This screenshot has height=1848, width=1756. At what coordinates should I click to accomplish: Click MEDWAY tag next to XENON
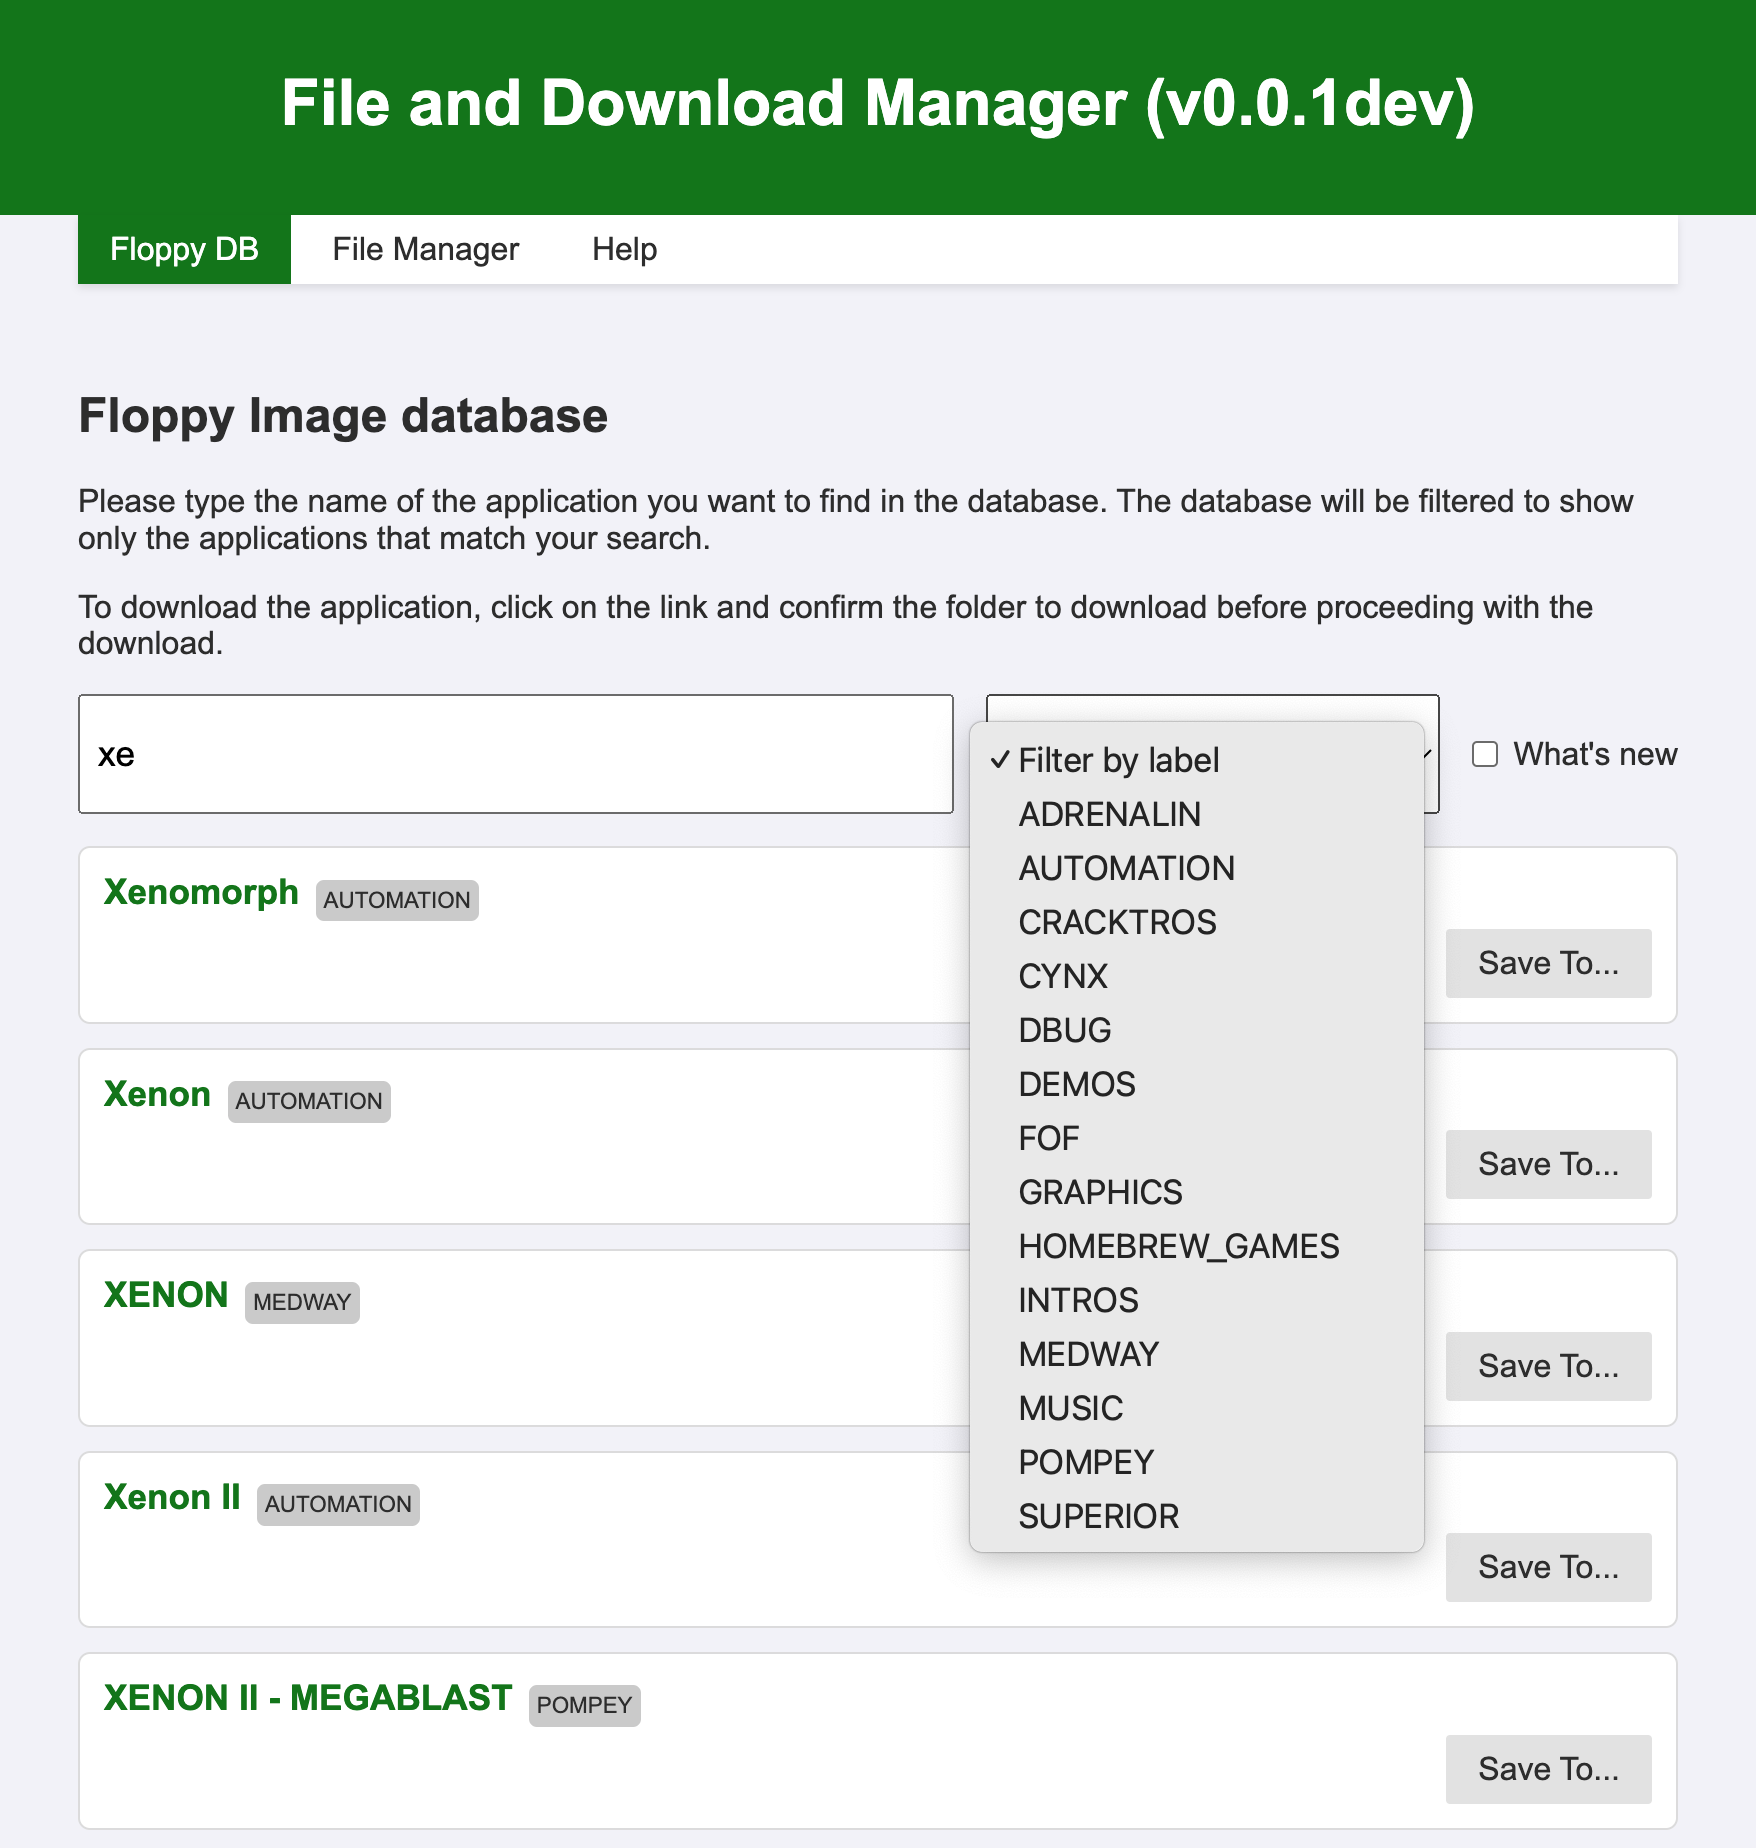click(x=302, y=1303)
